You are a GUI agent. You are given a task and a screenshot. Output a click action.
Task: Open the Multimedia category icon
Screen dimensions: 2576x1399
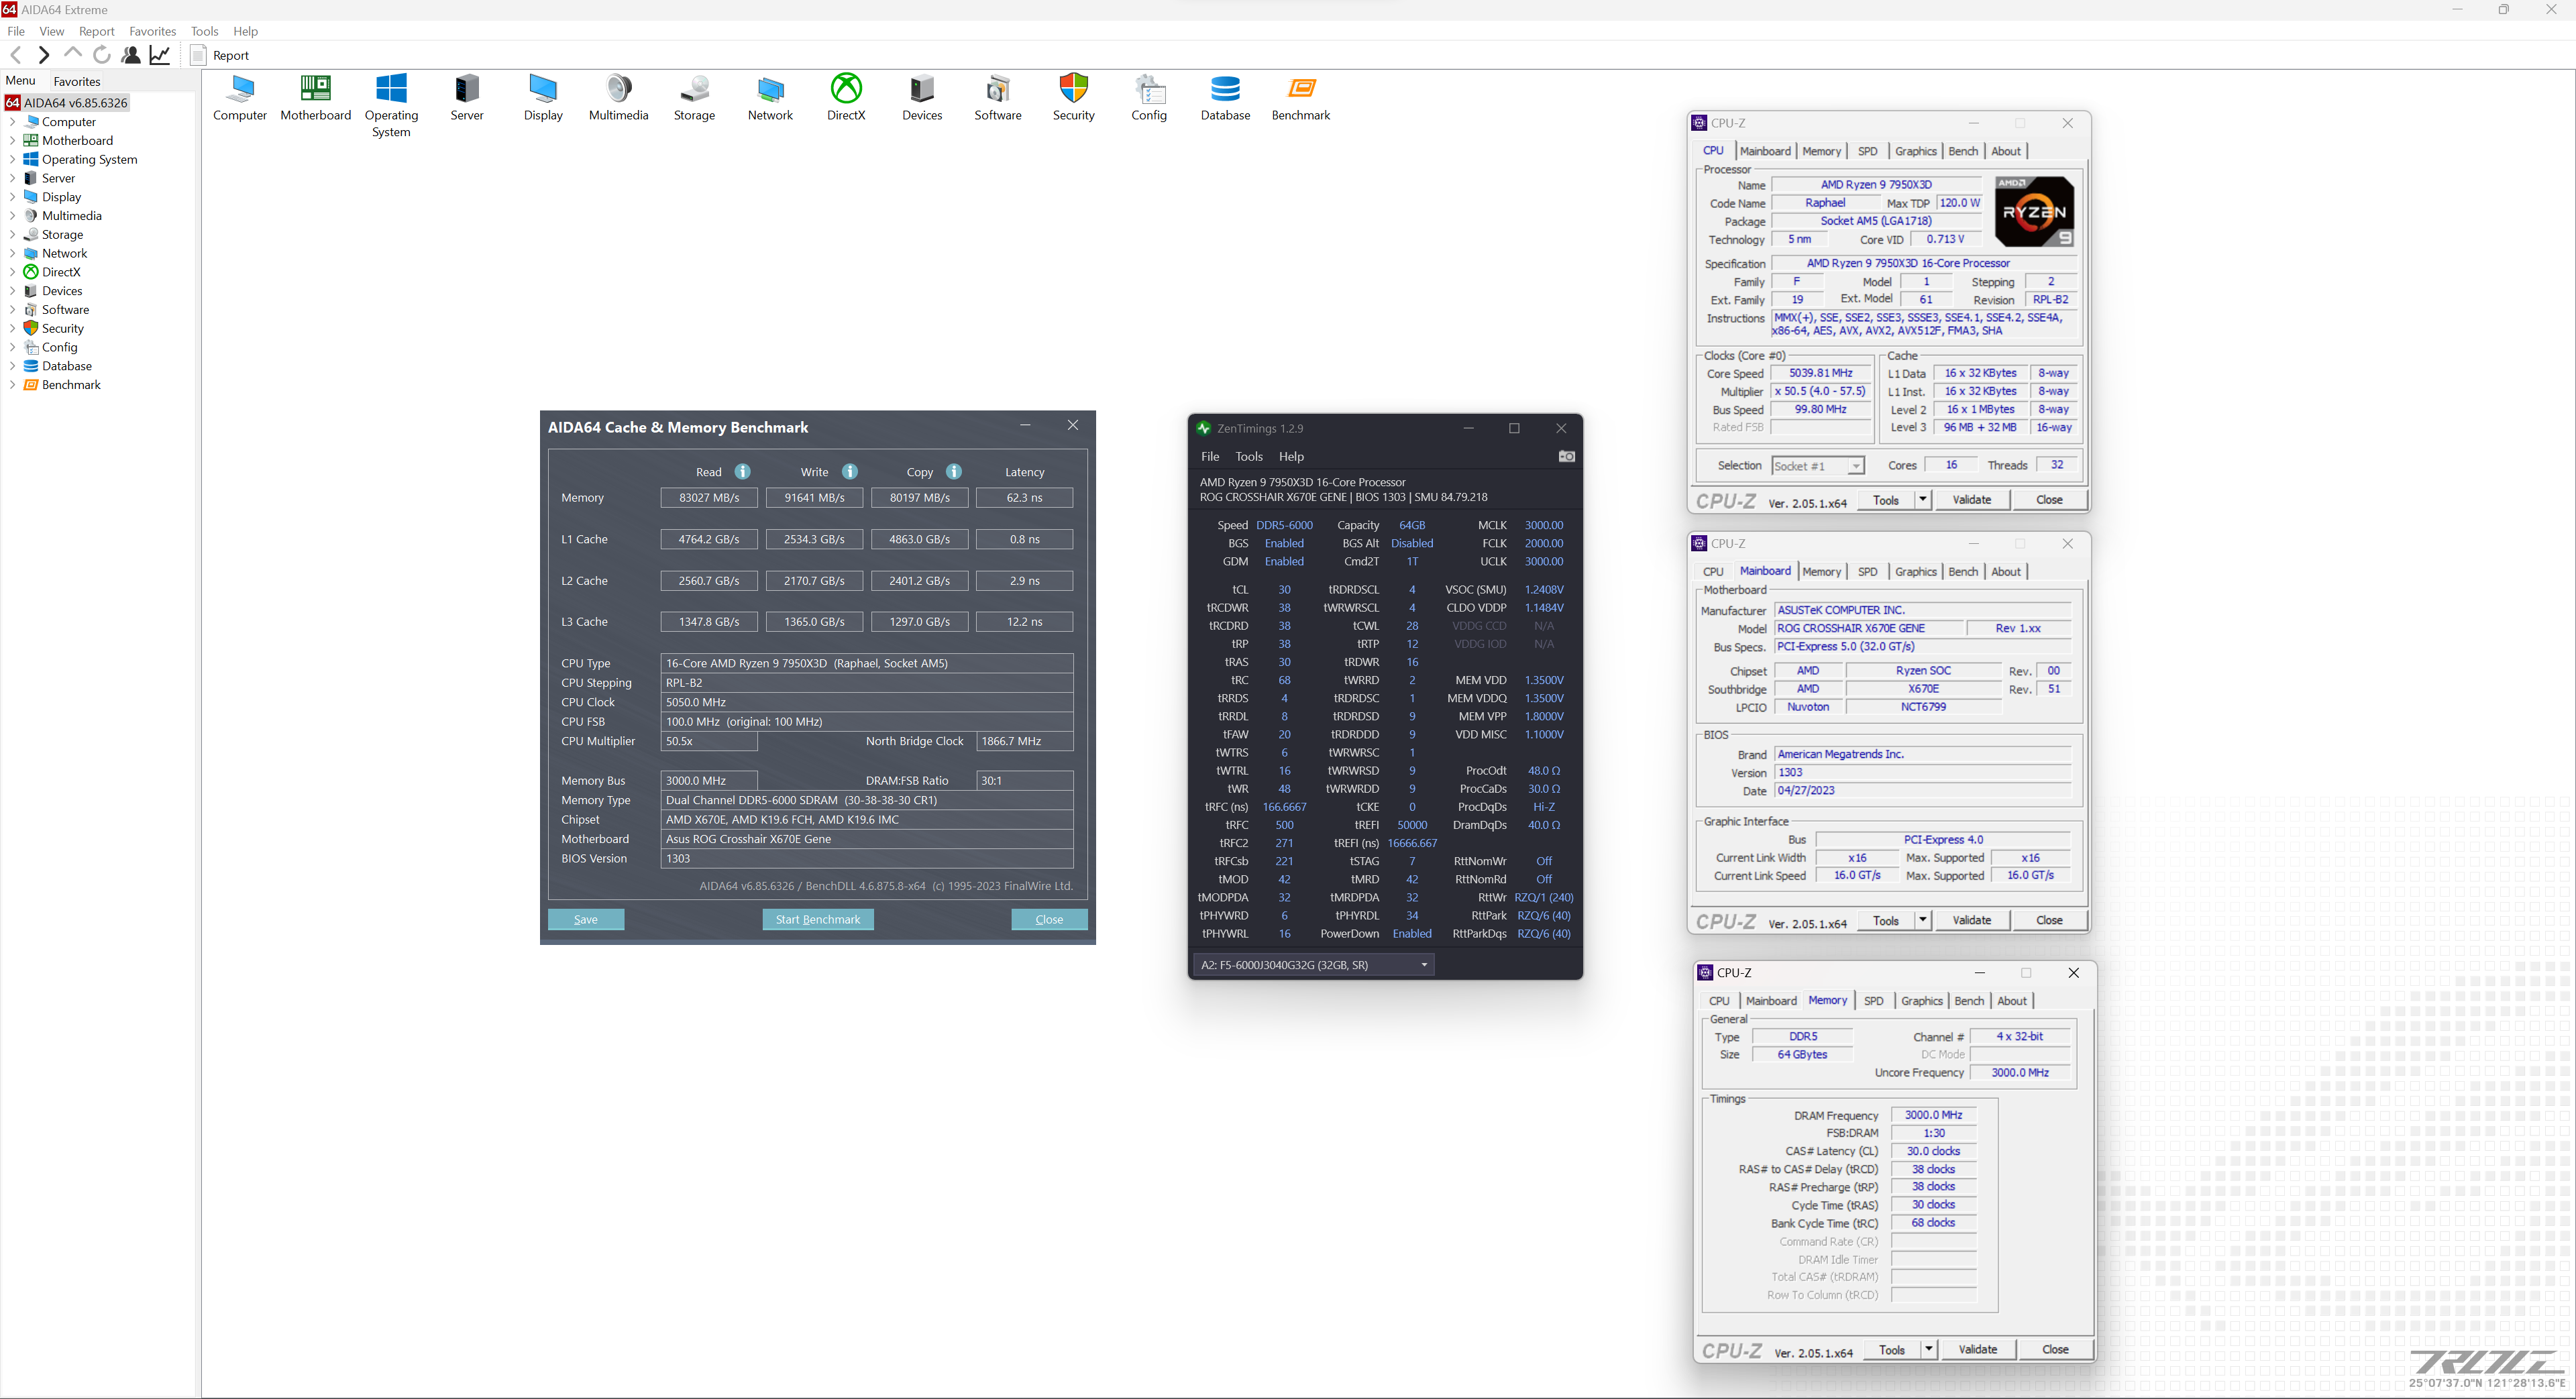[619, 98]
